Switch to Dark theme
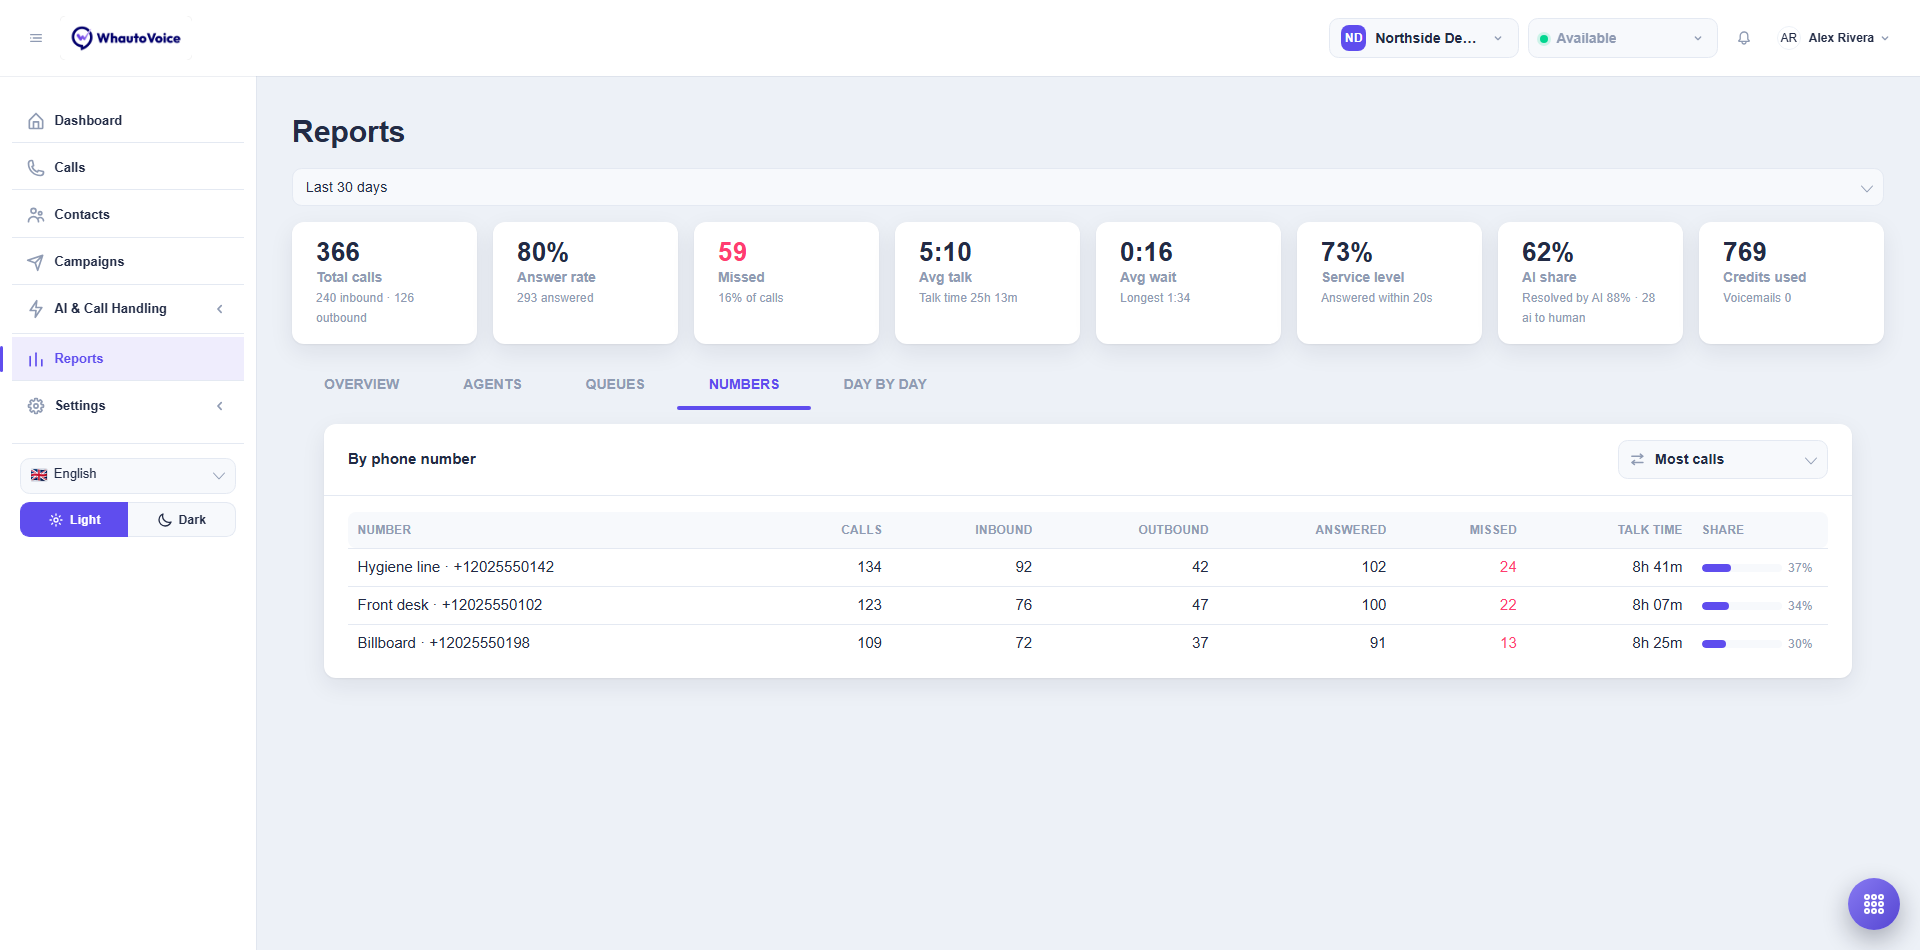Screen dimensions: 1920x950 [x=182, y=520]
